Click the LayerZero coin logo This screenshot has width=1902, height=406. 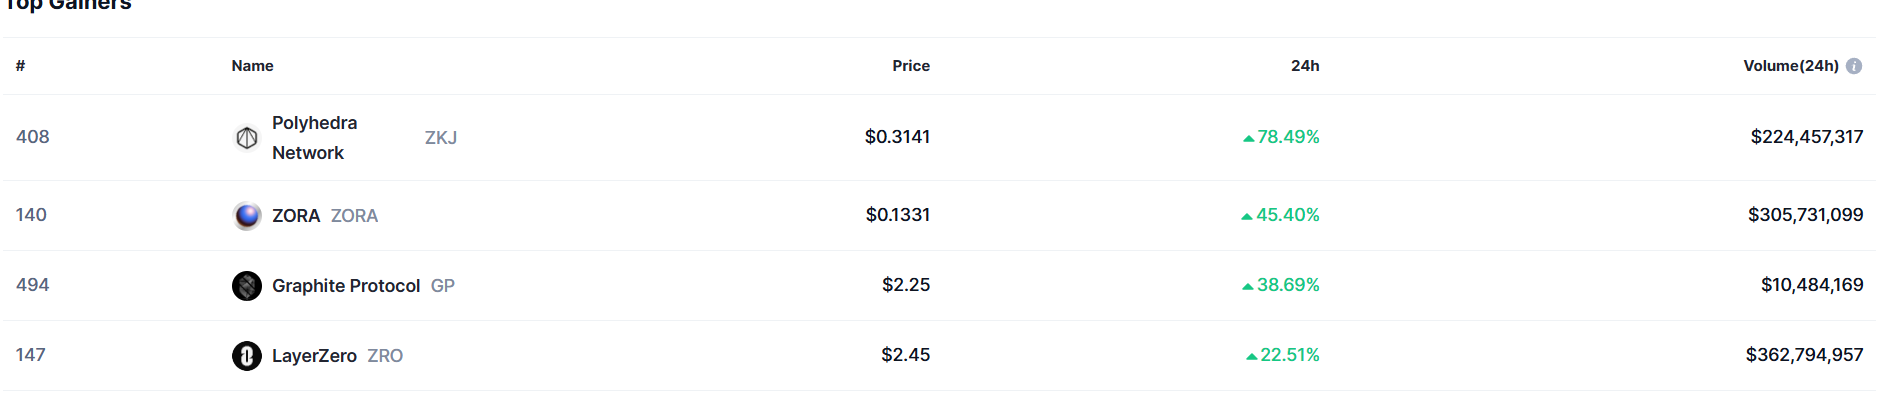(x=247, y=356)
